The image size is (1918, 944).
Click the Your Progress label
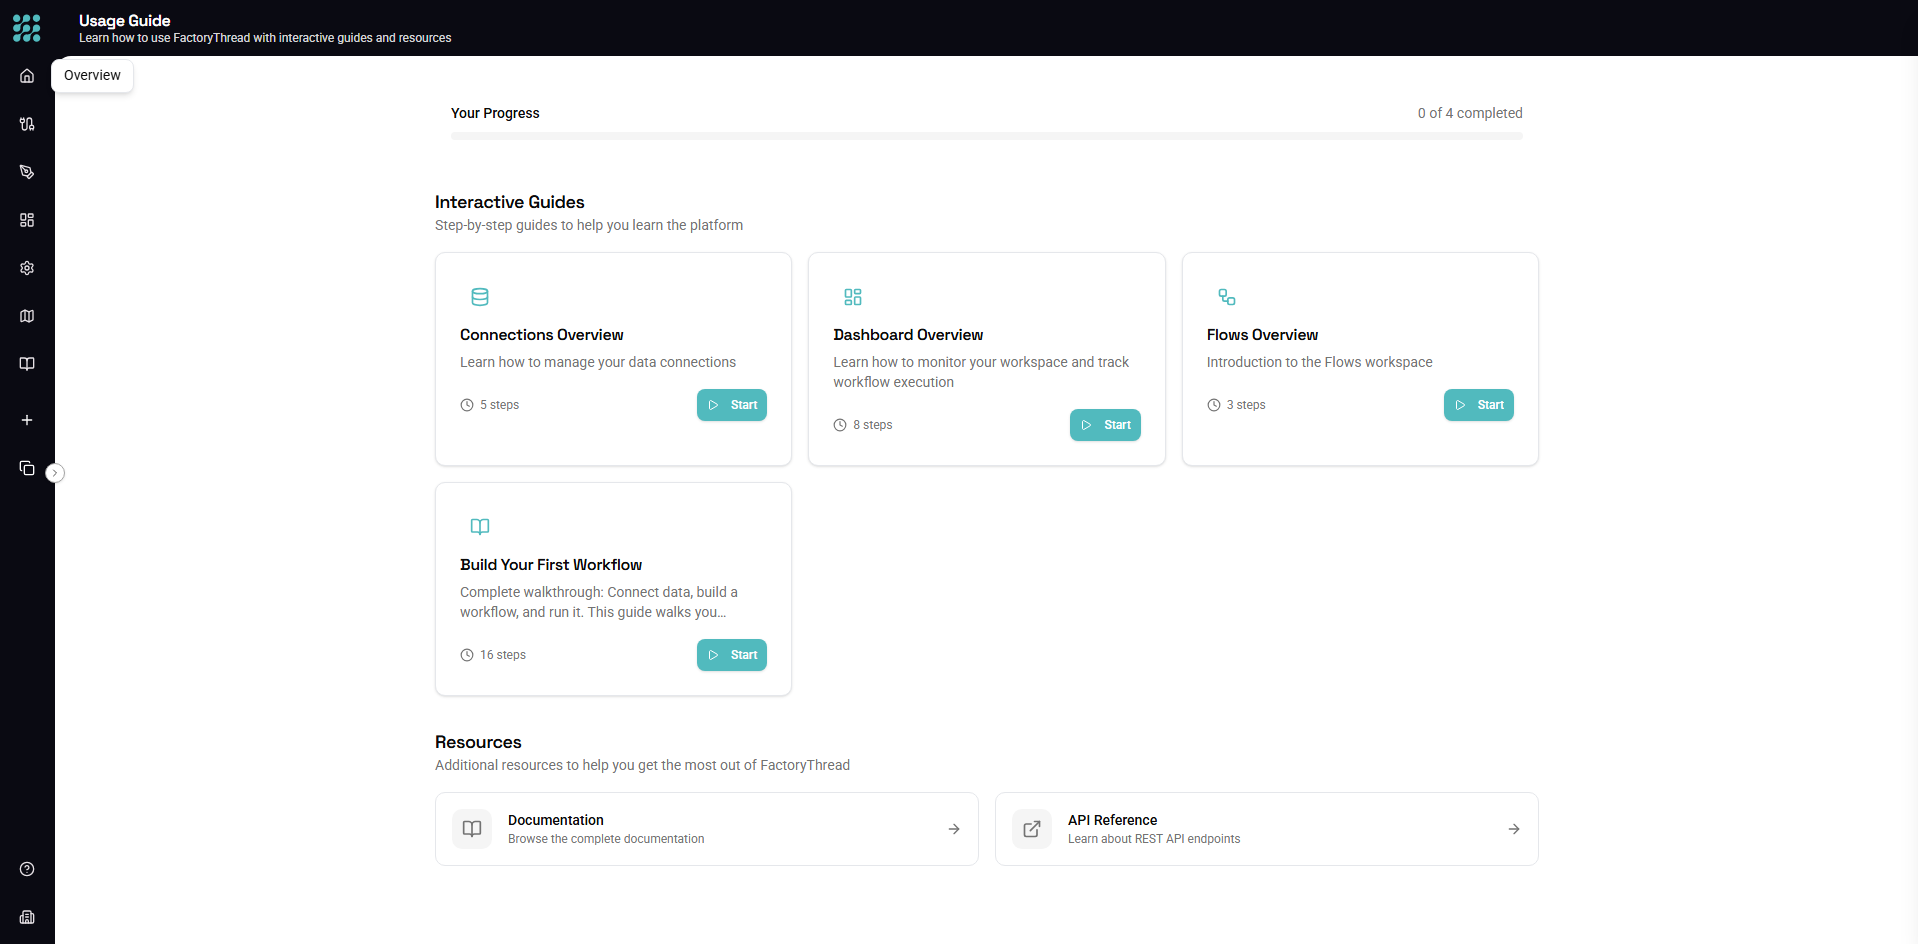[x=495, y=113]
